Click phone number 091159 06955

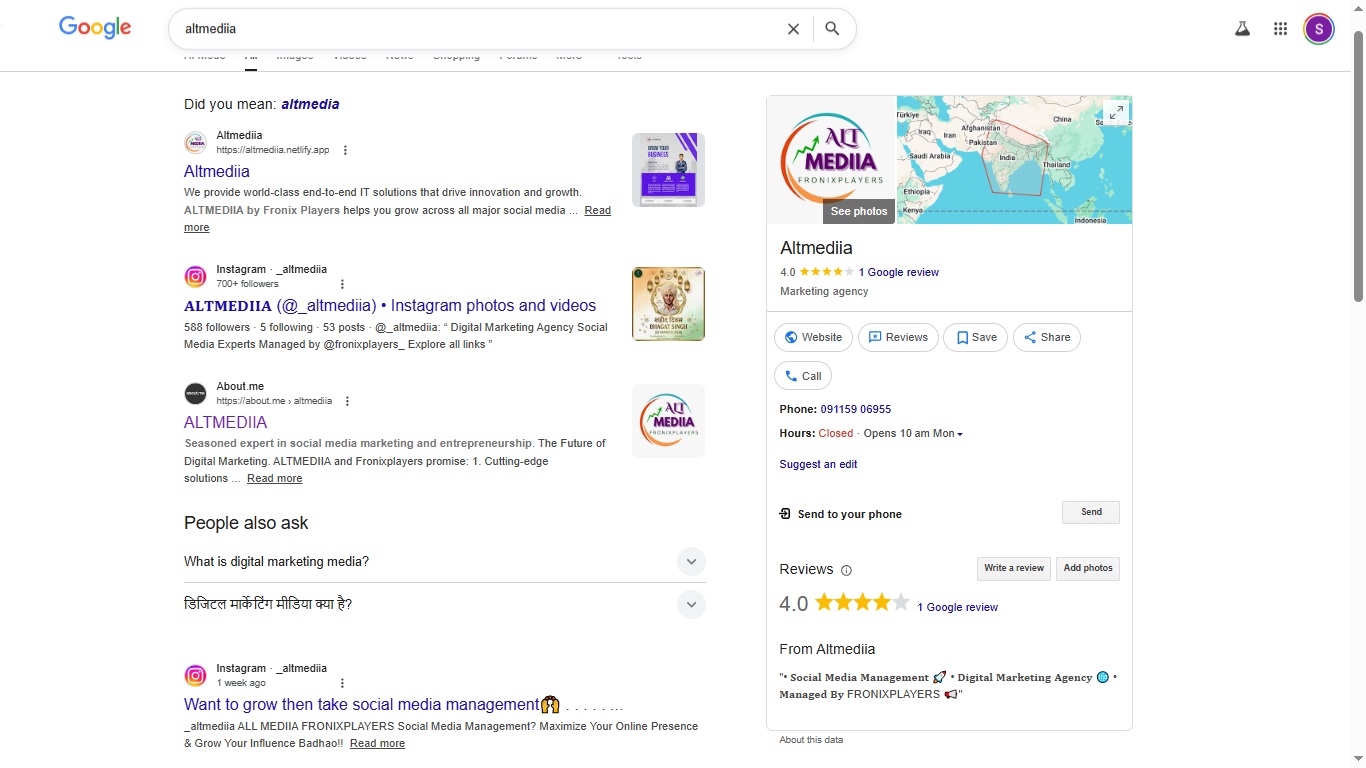[x=855, y=409]
